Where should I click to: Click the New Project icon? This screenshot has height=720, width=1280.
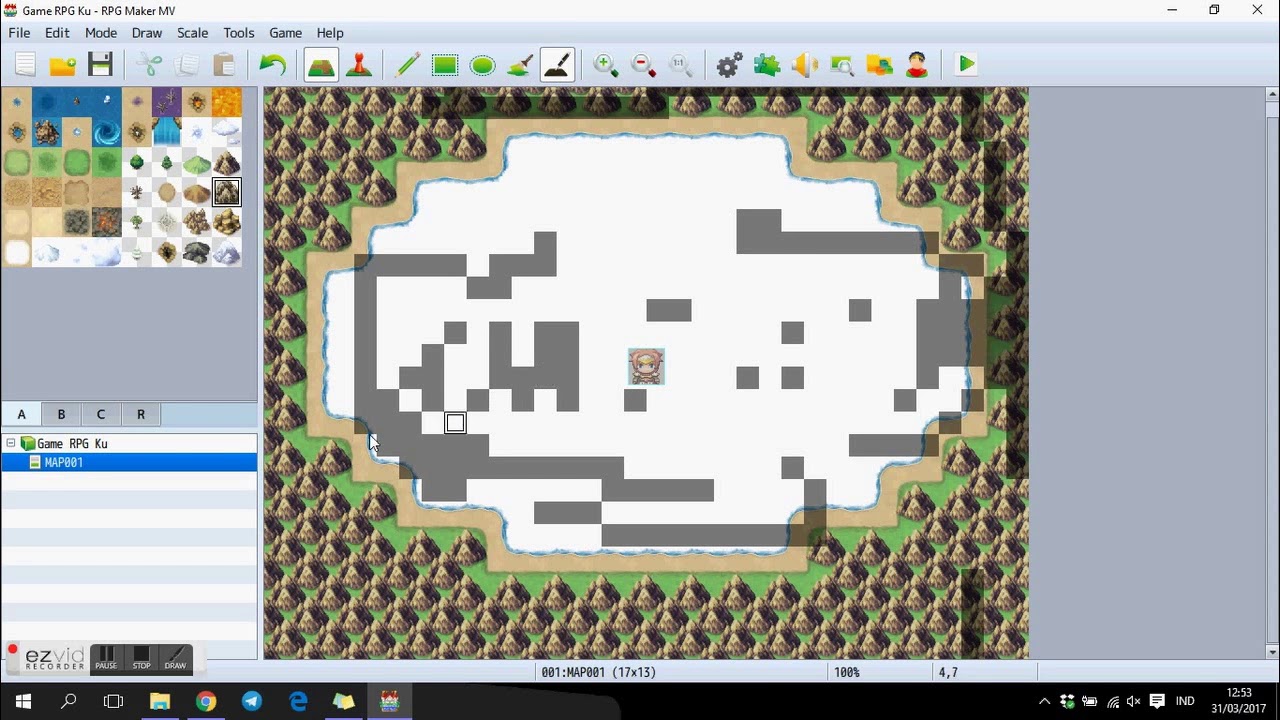[25, 65]
